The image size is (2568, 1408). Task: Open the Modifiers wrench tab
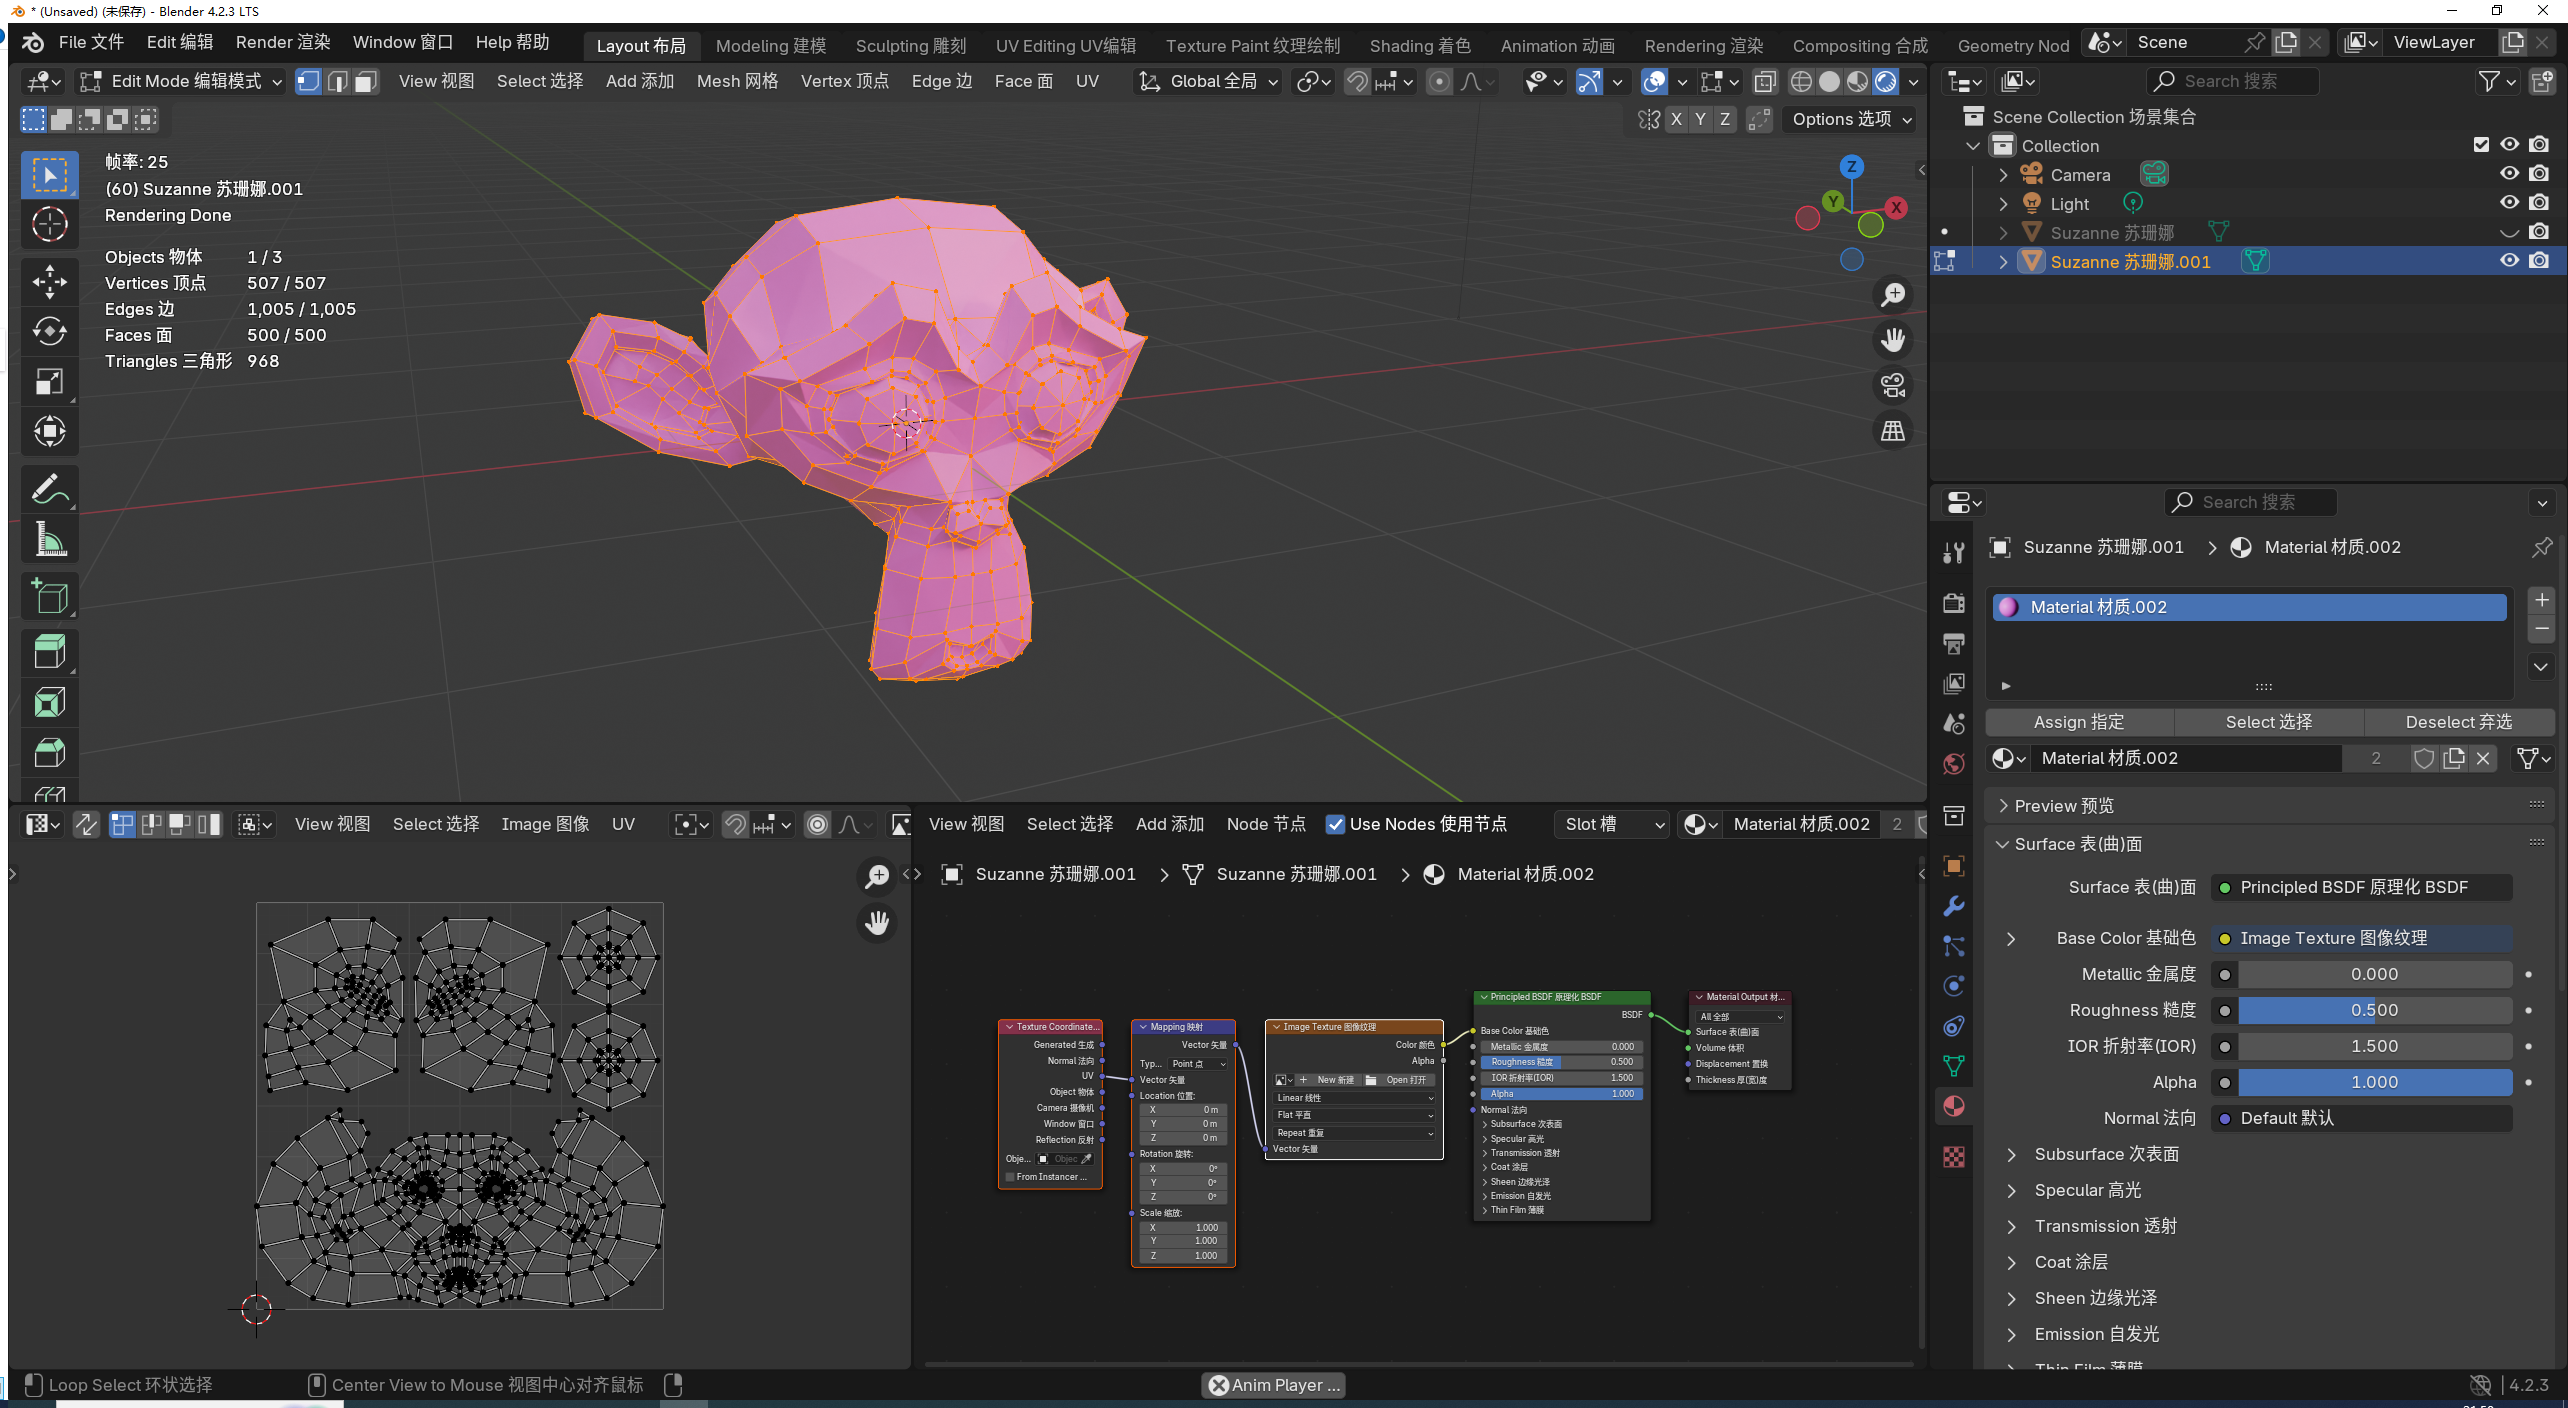1954,906
